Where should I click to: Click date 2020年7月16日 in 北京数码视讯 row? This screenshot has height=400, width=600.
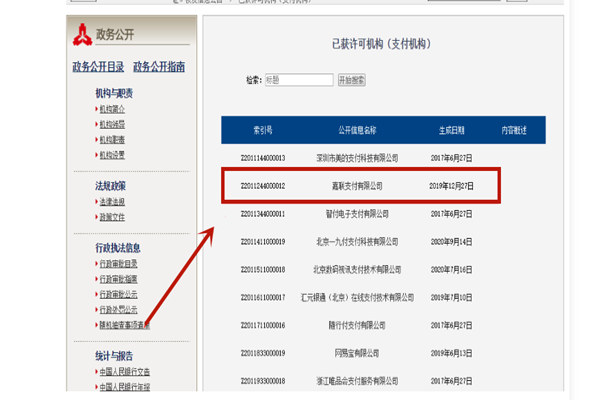(x=452, y=270)
